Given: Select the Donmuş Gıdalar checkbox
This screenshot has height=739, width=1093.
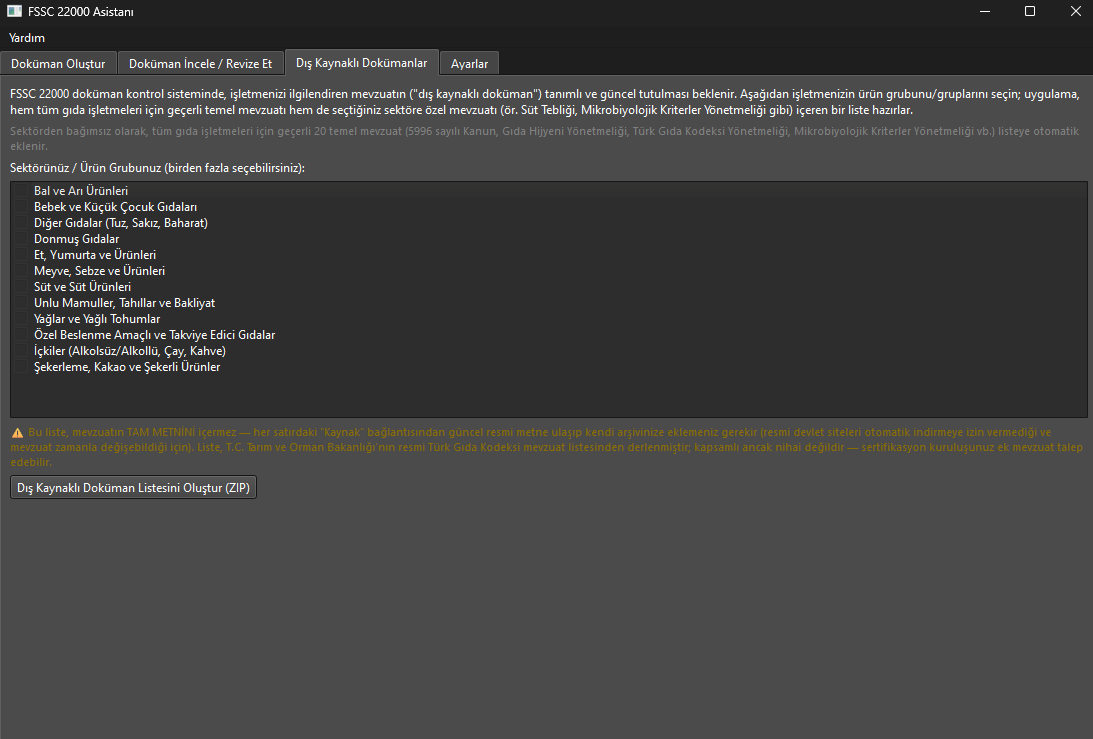Looking at the screenshot, I should click(x=22, y=238).
